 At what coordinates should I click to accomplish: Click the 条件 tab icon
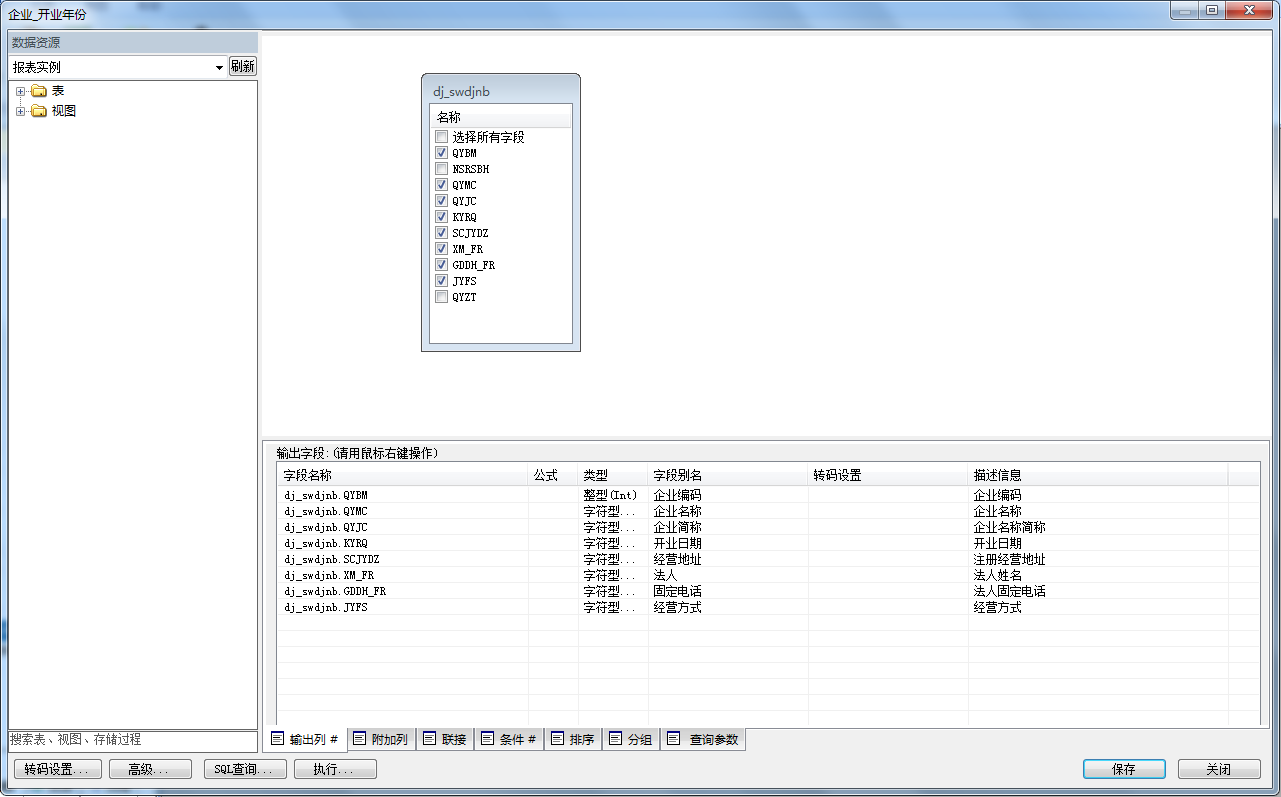tap(487, 739)
